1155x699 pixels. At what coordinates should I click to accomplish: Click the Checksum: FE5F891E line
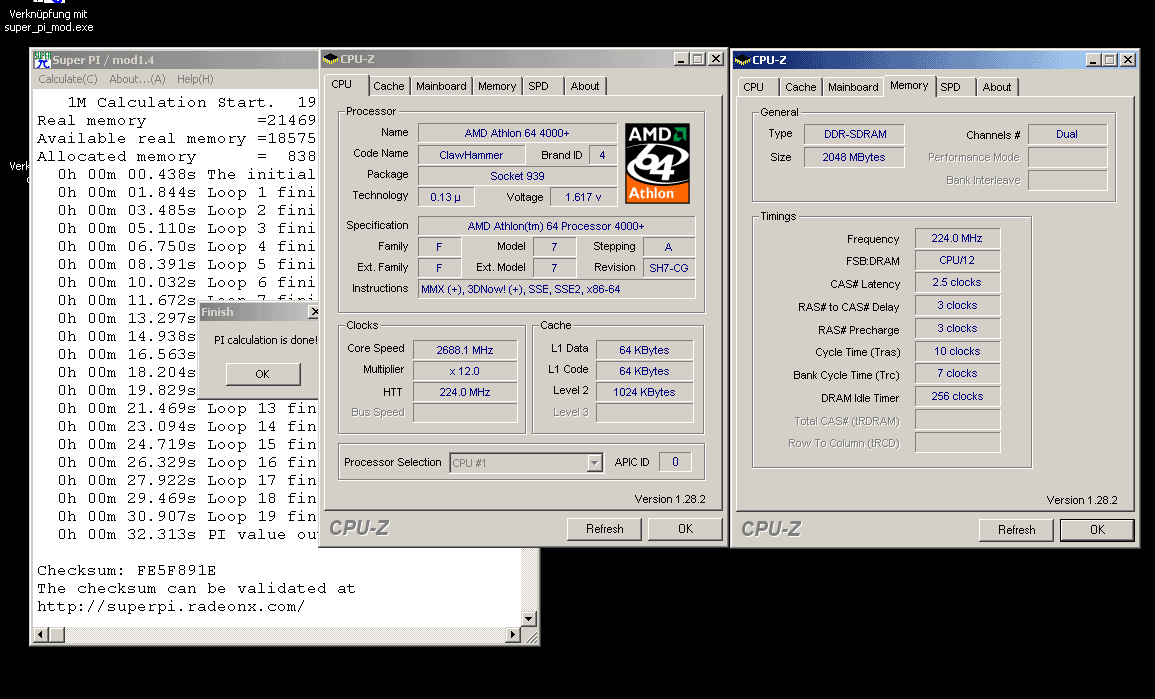coord(127,571)
